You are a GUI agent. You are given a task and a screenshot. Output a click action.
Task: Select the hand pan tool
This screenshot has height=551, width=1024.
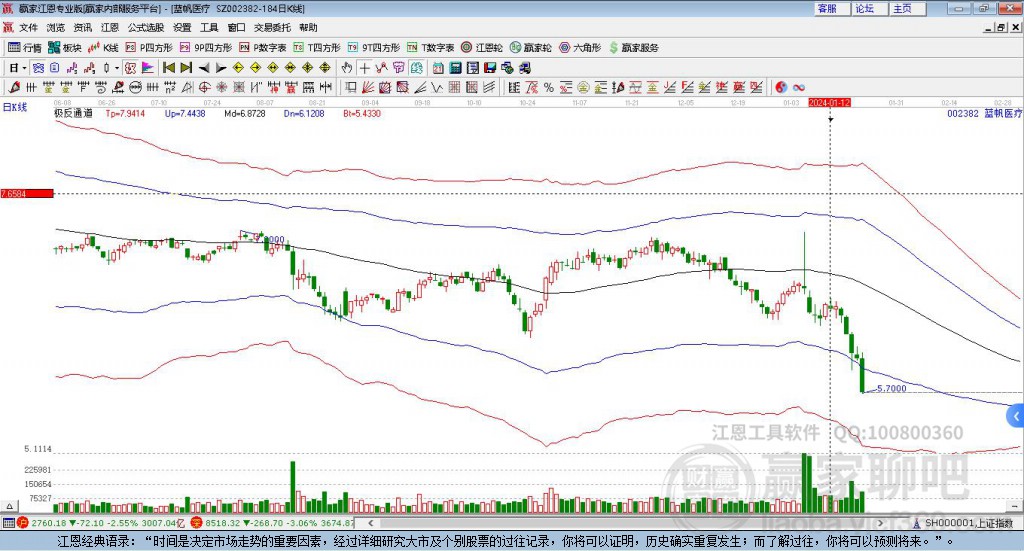pos(347,68)
